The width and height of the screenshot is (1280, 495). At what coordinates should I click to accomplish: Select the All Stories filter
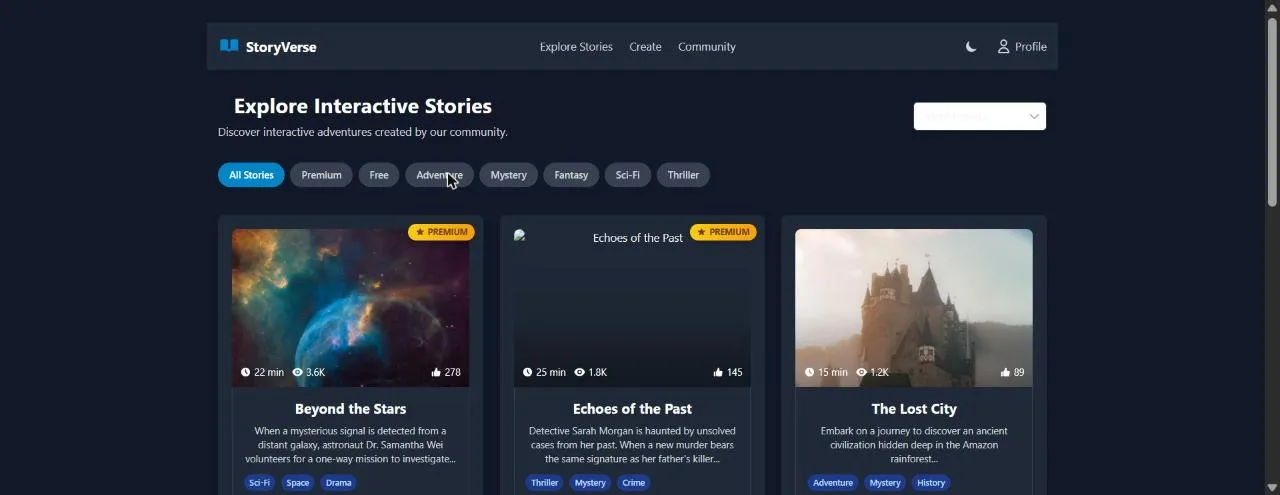click(x=251, y=175)
